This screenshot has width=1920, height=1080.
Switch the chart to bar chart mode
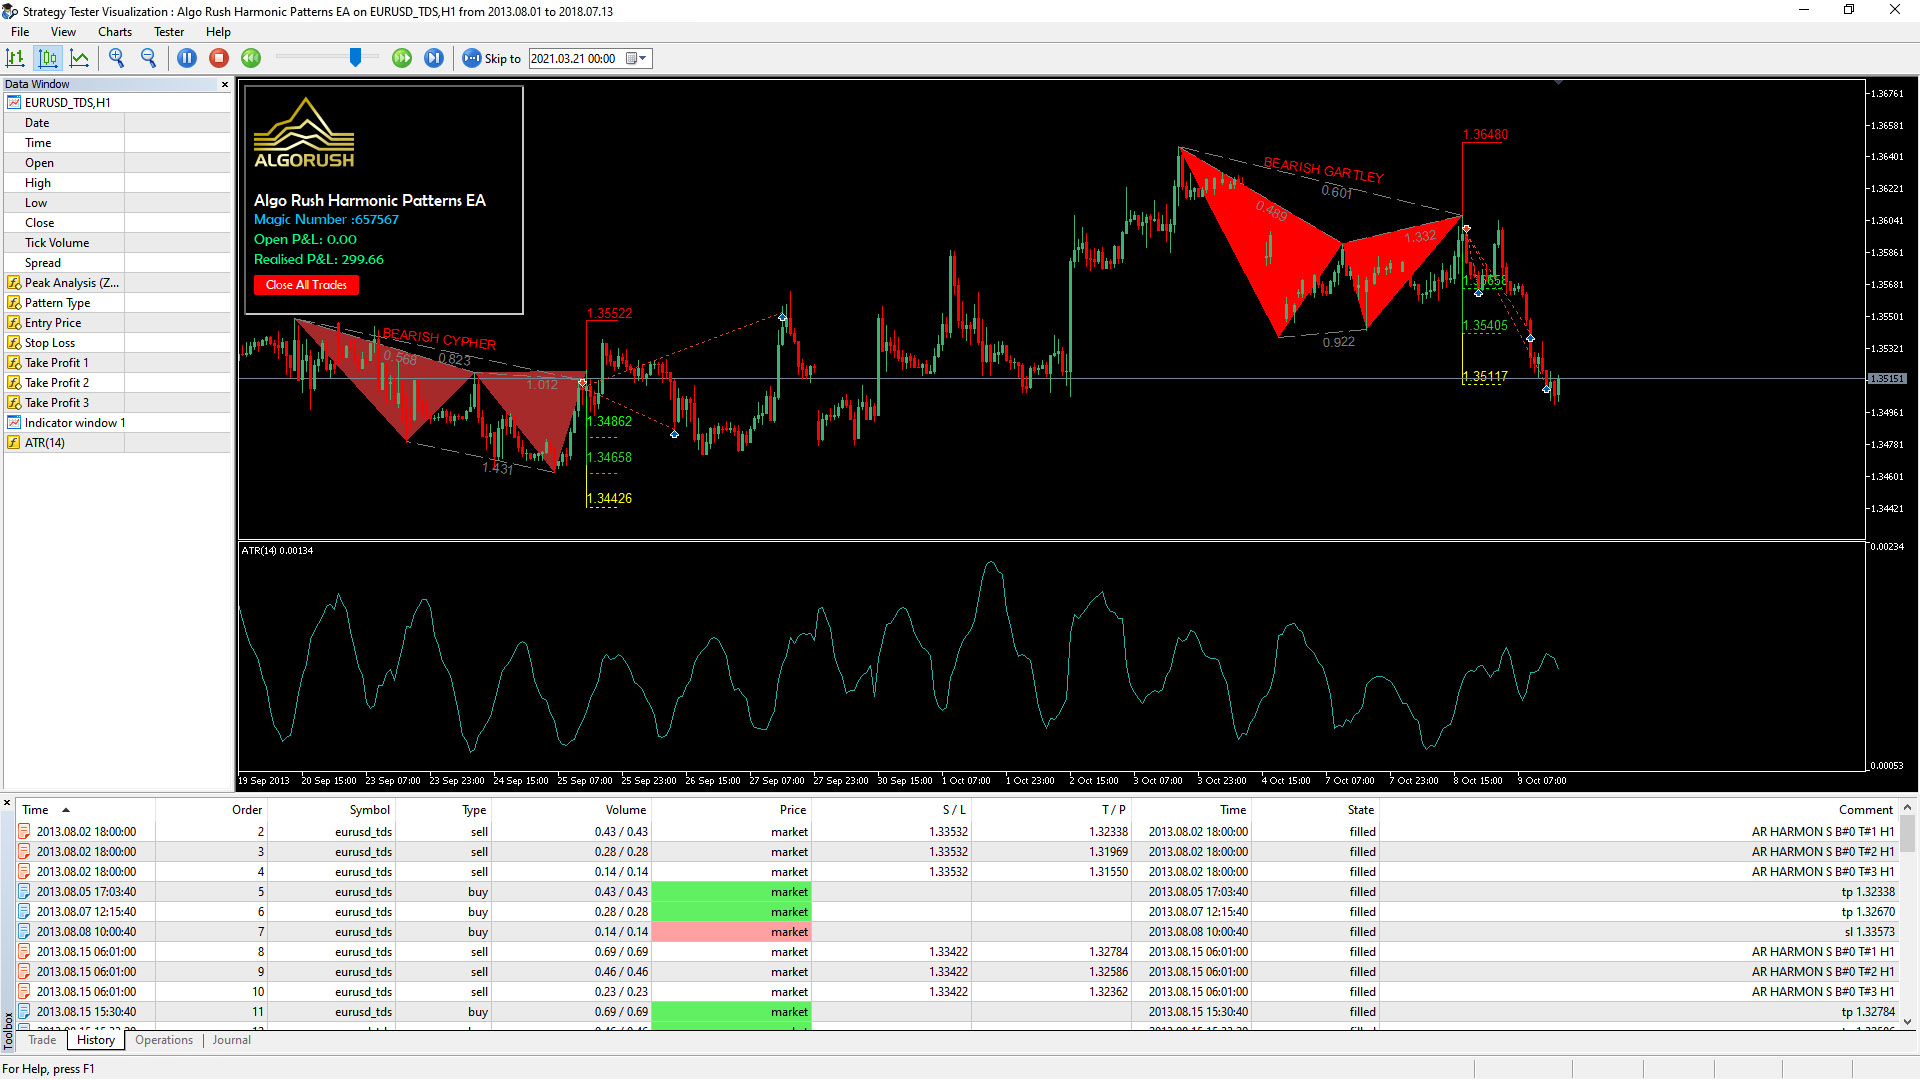click(x=15, y=58)
